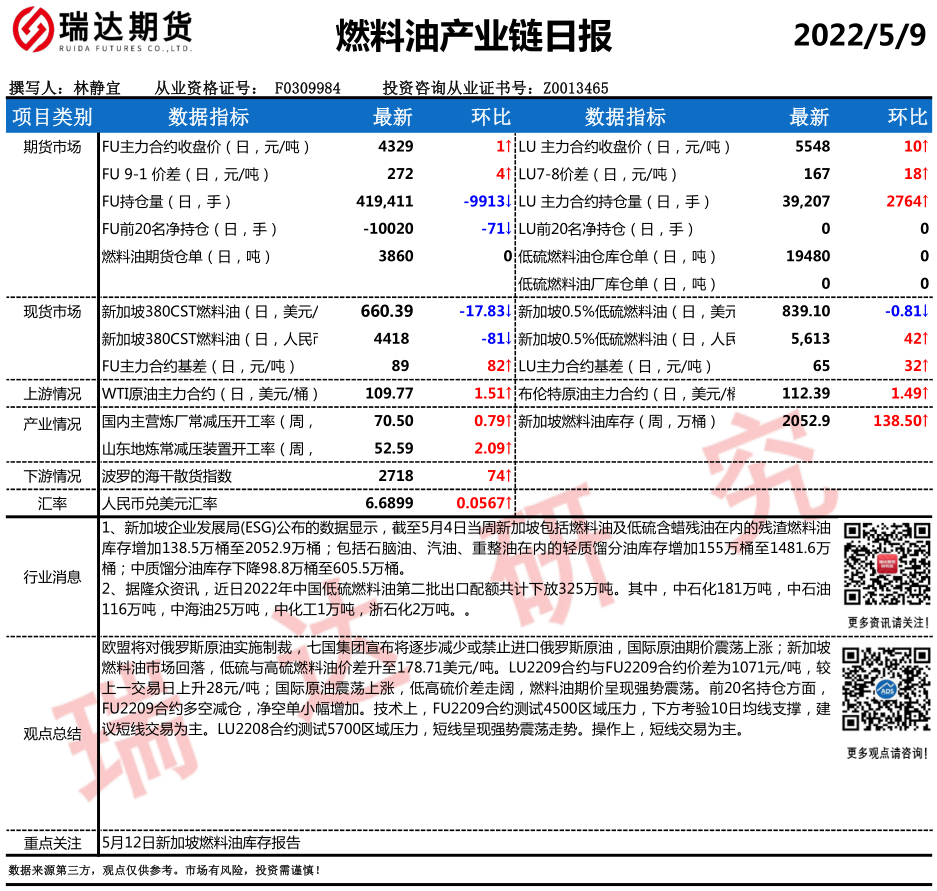This screenshot has width=937, height=891.
Task: Select the 观点总结 section label
Action: coord(52,733)
